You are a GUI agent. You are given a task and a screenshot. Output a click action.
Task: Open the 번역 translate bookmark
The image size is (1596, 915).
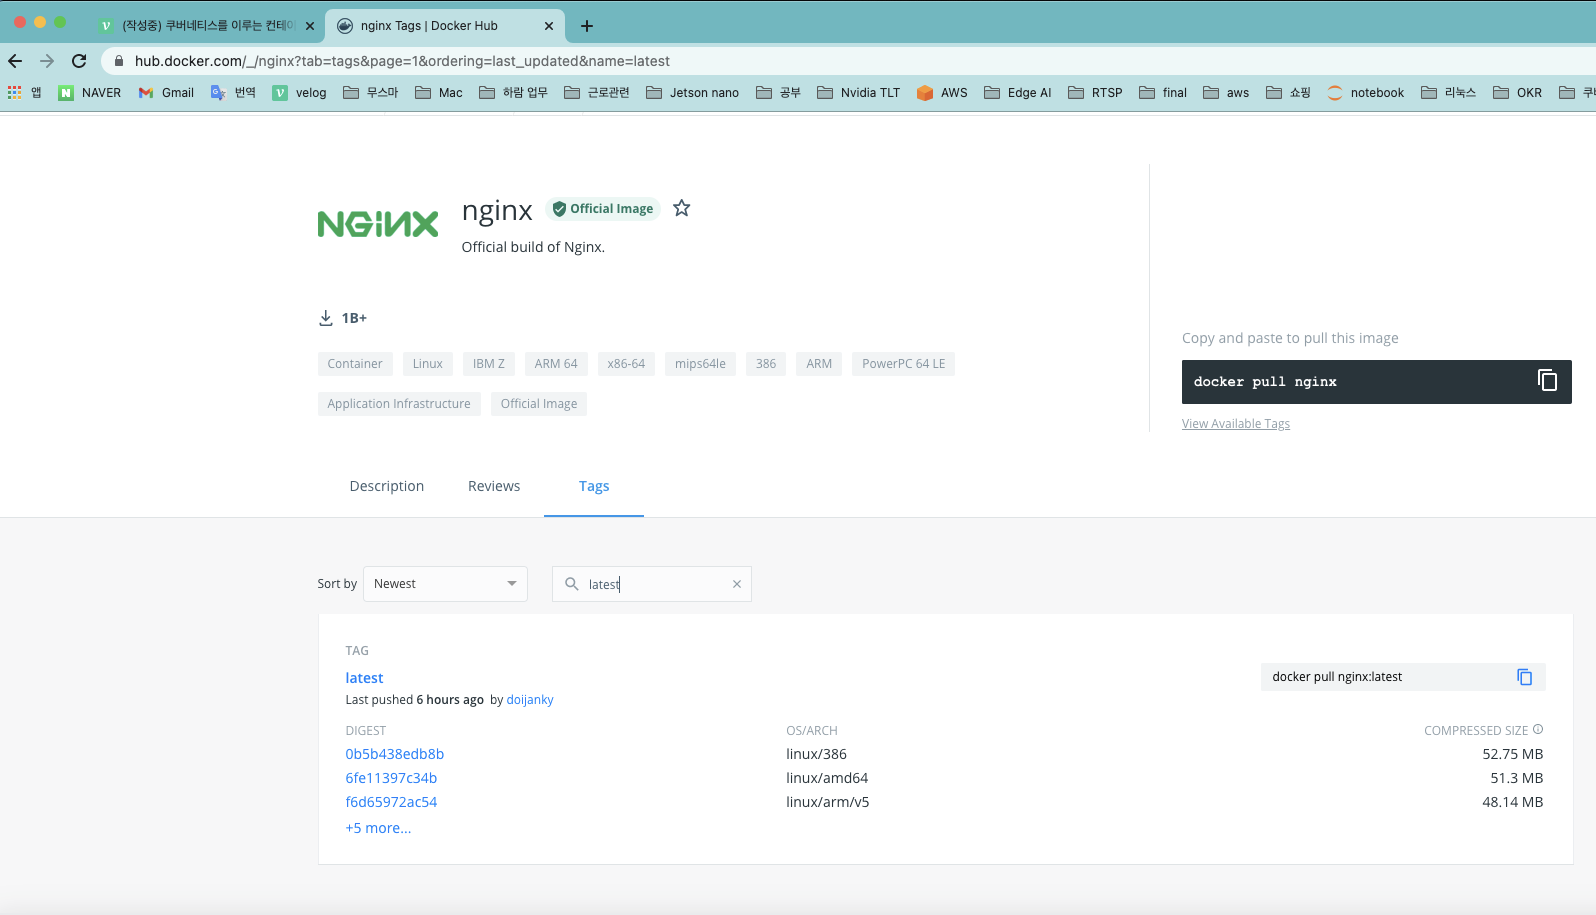[233, 93]
